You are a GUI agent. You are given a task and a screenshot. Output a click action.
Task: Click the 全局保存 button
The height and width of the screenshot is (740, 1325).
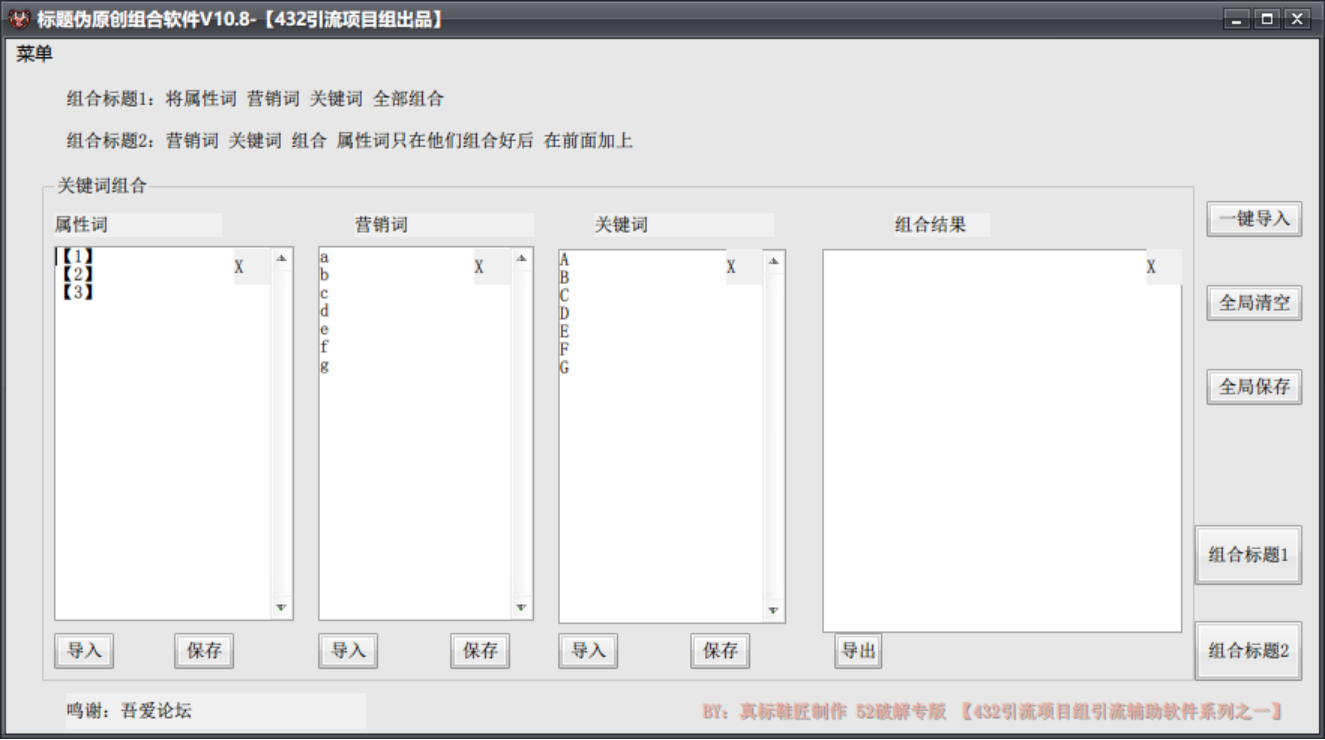(1252, 386)
